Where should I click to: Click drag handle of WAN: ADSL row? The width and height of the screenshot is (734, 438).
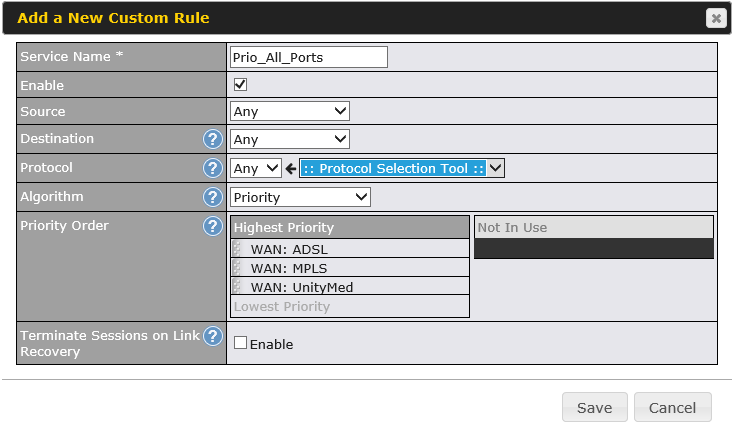point(237,248)
